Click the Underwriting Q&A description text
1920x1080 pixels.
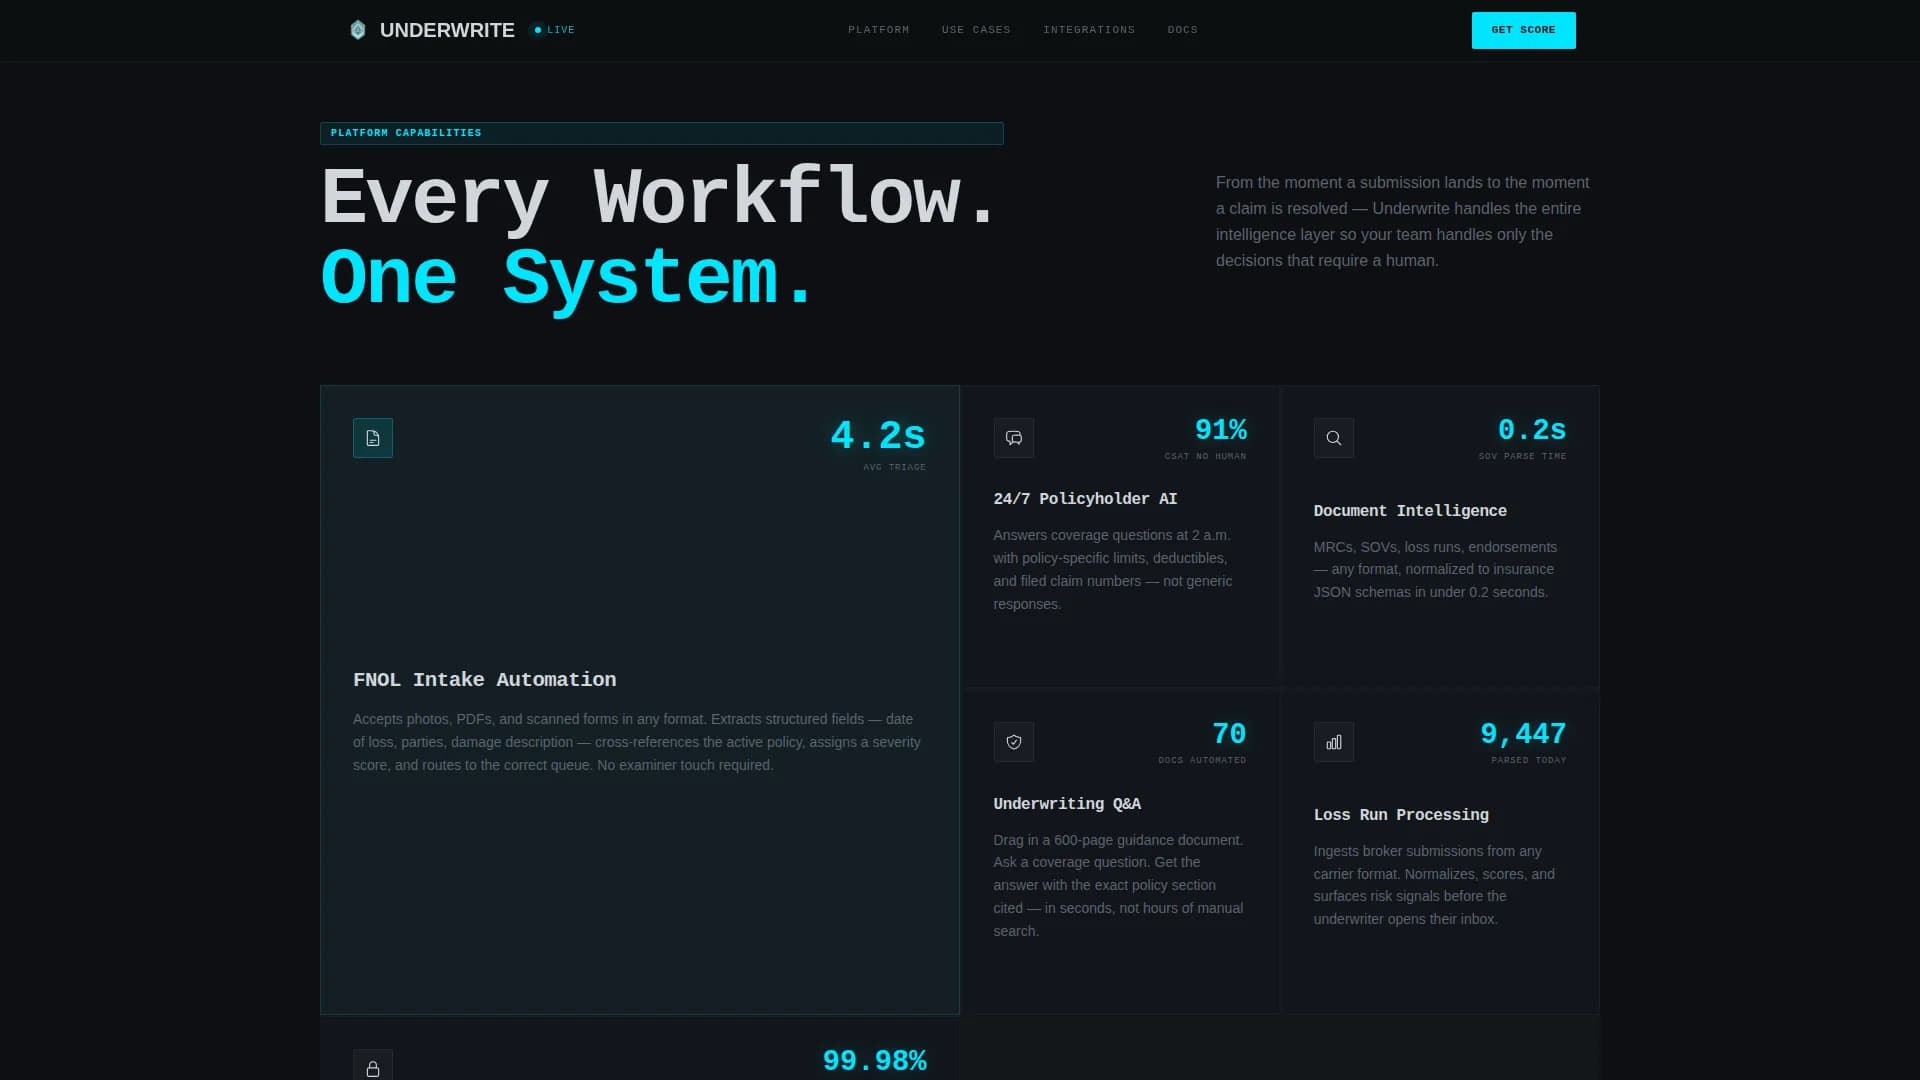tap(1118, 886)
